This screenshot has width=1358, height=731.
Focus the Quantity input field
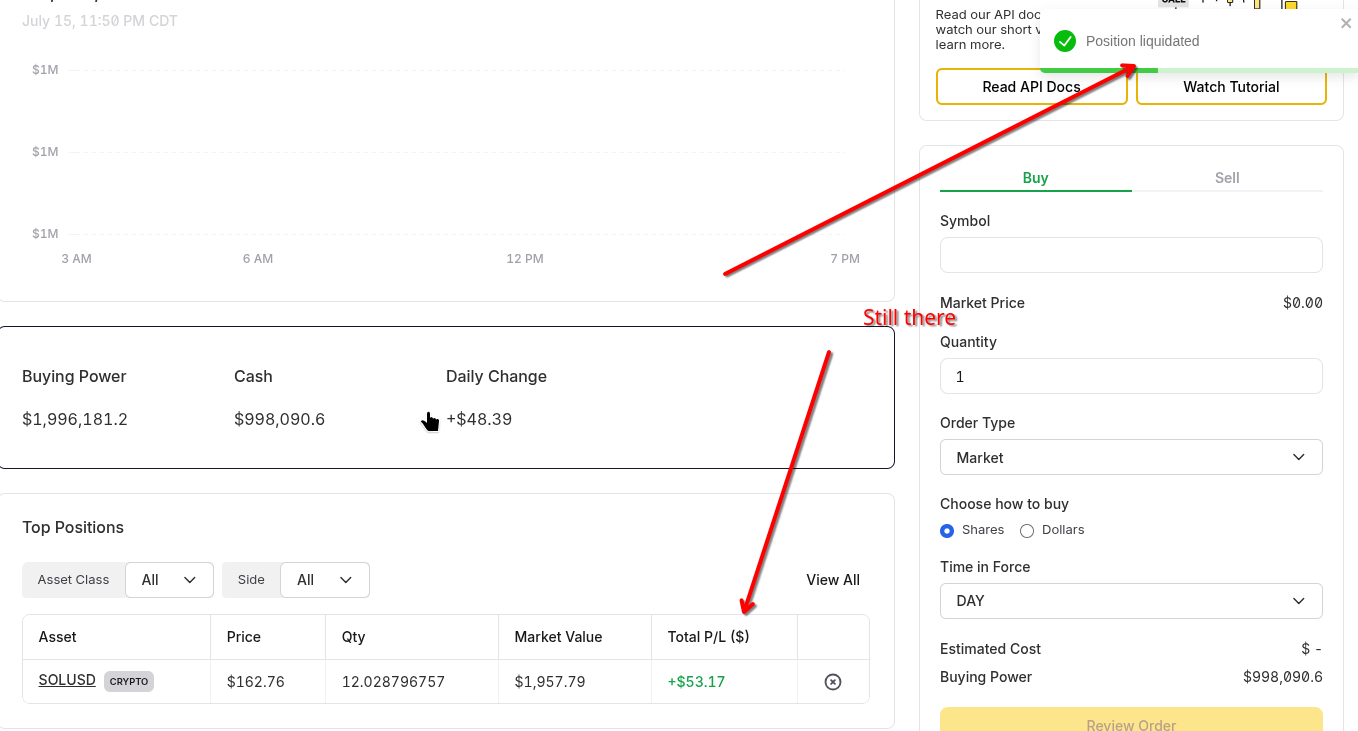click(1130, 376)
